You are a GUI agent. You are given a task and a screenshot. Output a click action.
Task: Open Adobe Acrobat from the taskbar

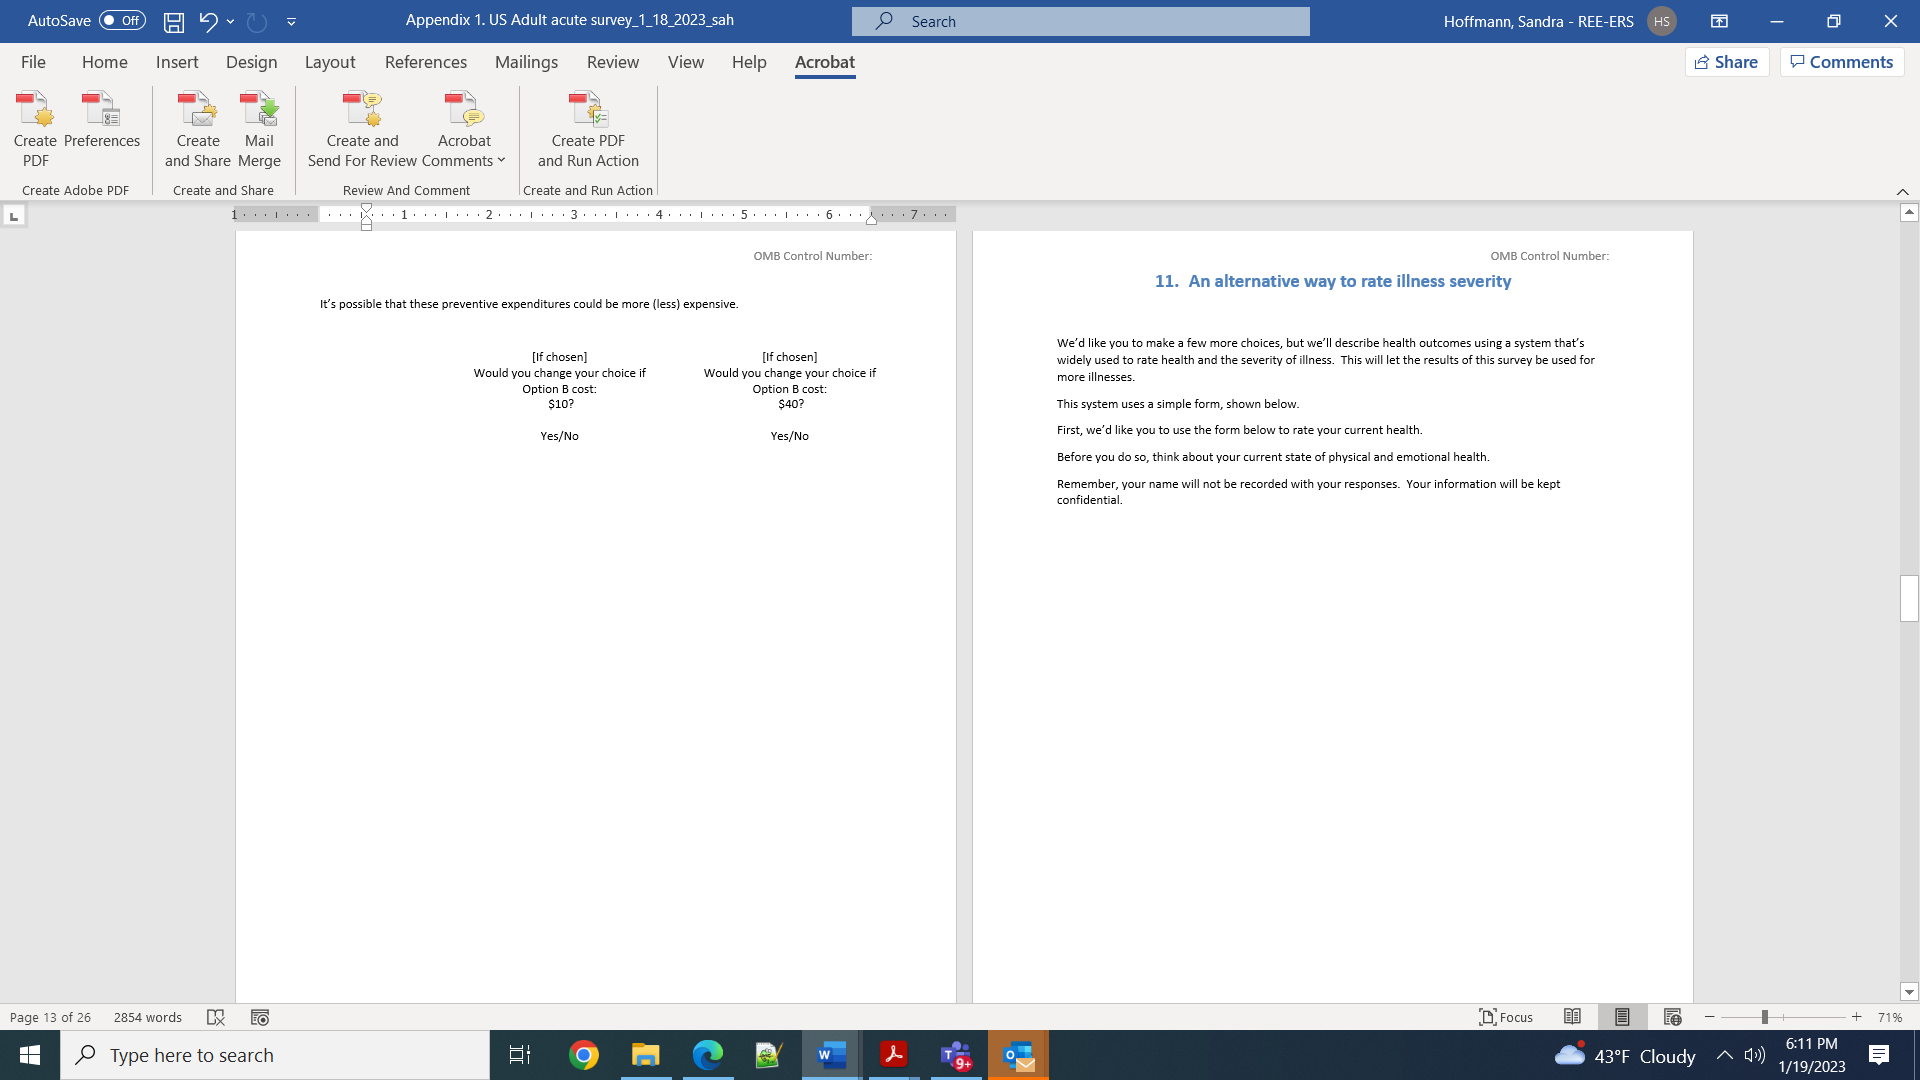[x=893, y=1055]
